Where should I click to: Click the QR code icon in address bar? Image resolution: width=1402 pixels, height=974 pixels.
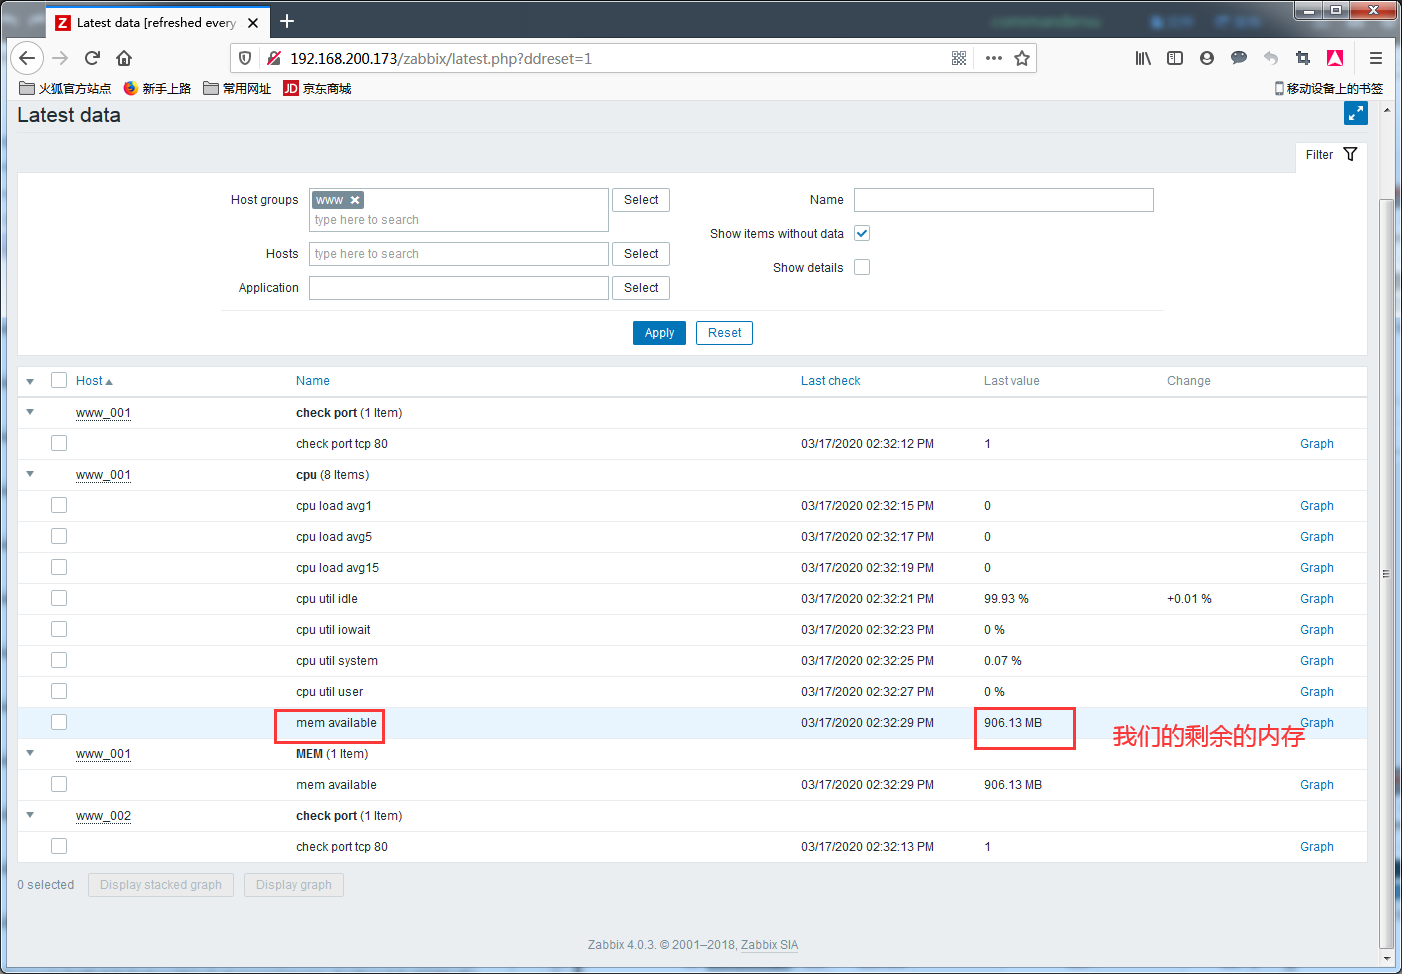959,58
